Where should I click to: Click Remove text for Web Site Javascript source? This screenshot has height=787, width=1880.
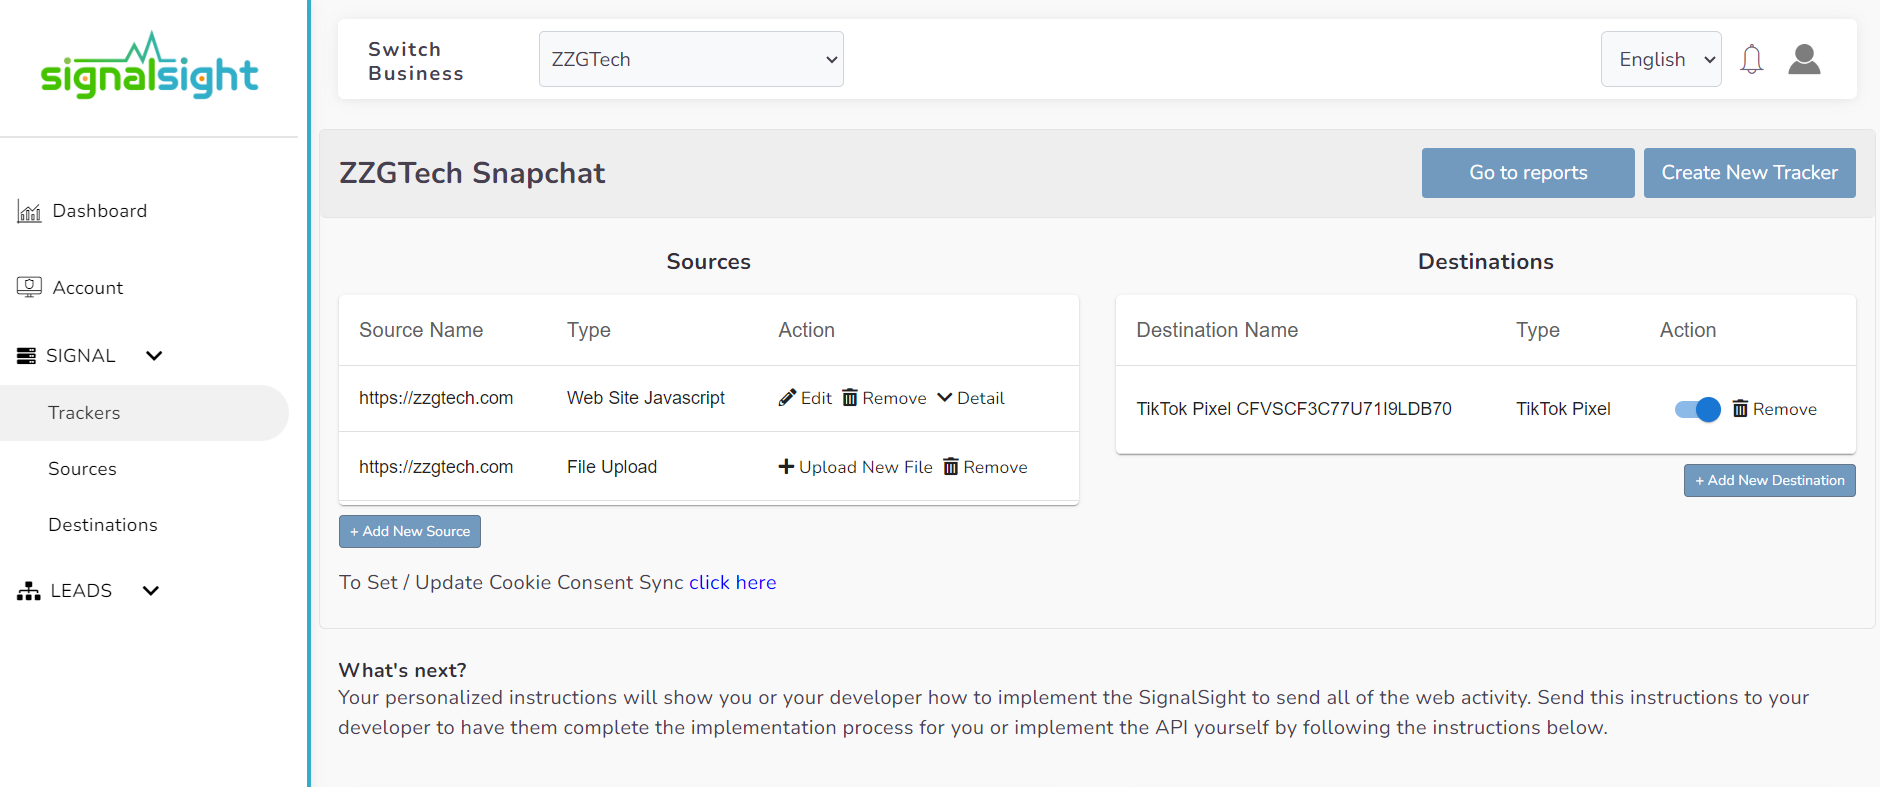coord(894,398)
